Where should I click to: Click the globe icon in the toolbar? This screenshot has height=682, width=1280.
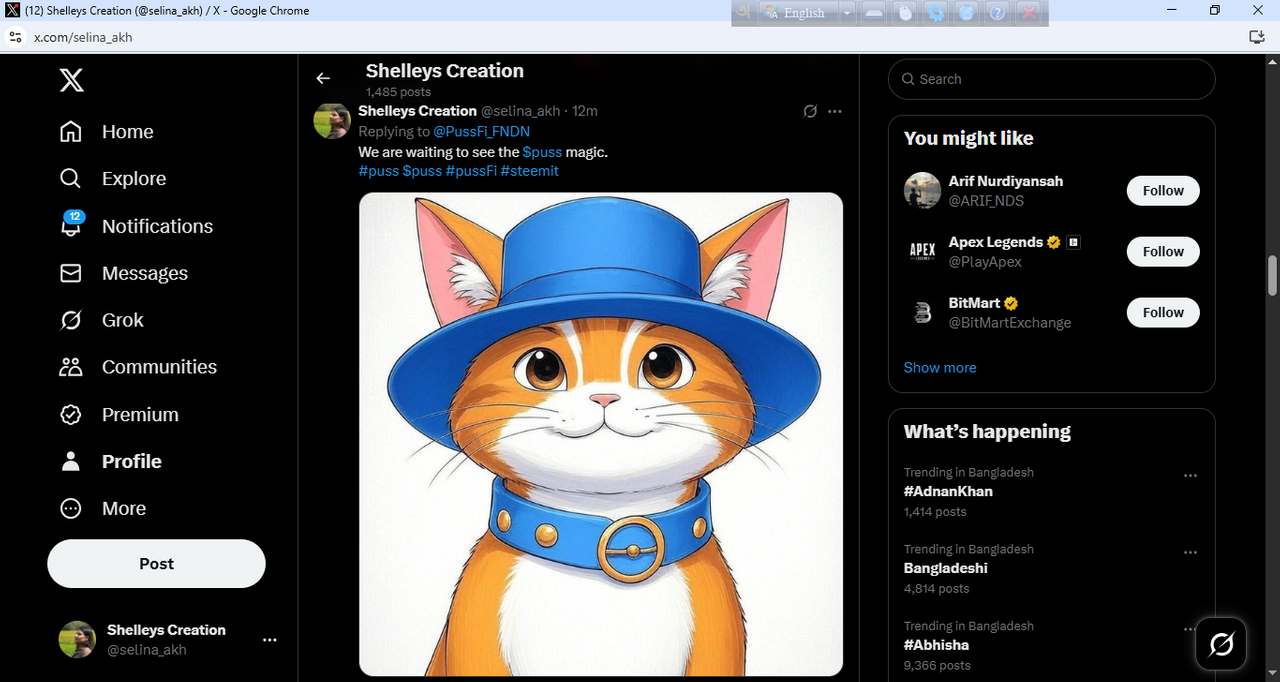[x=966, y=13]
